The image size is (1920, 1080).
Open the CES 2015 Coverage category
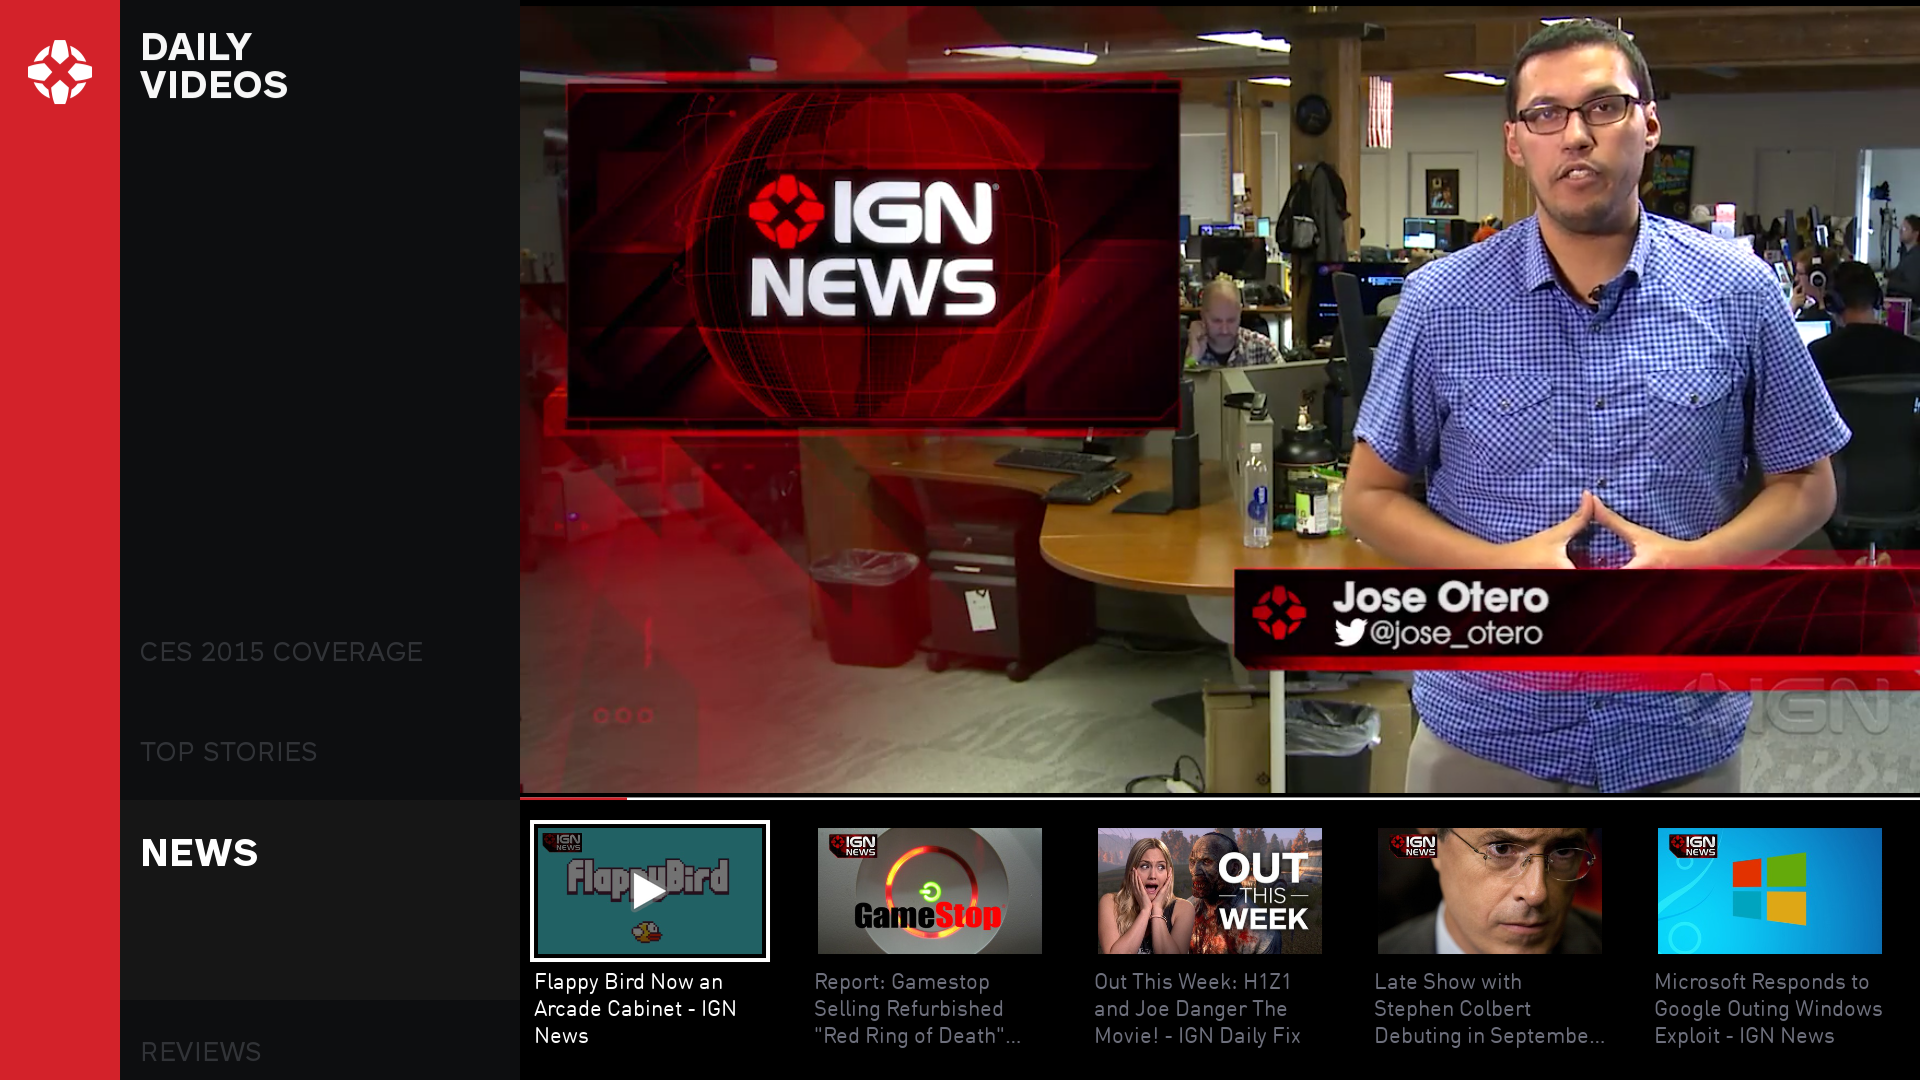tap(281, 652)
